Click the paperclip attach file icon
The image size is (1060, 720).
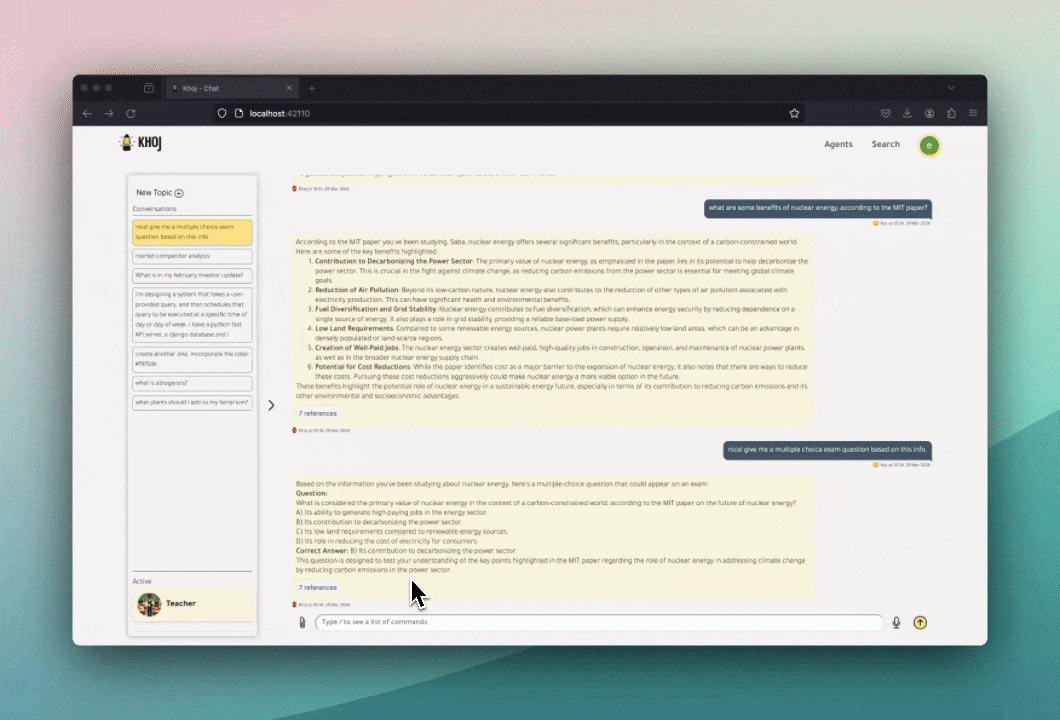pos(302,622)
